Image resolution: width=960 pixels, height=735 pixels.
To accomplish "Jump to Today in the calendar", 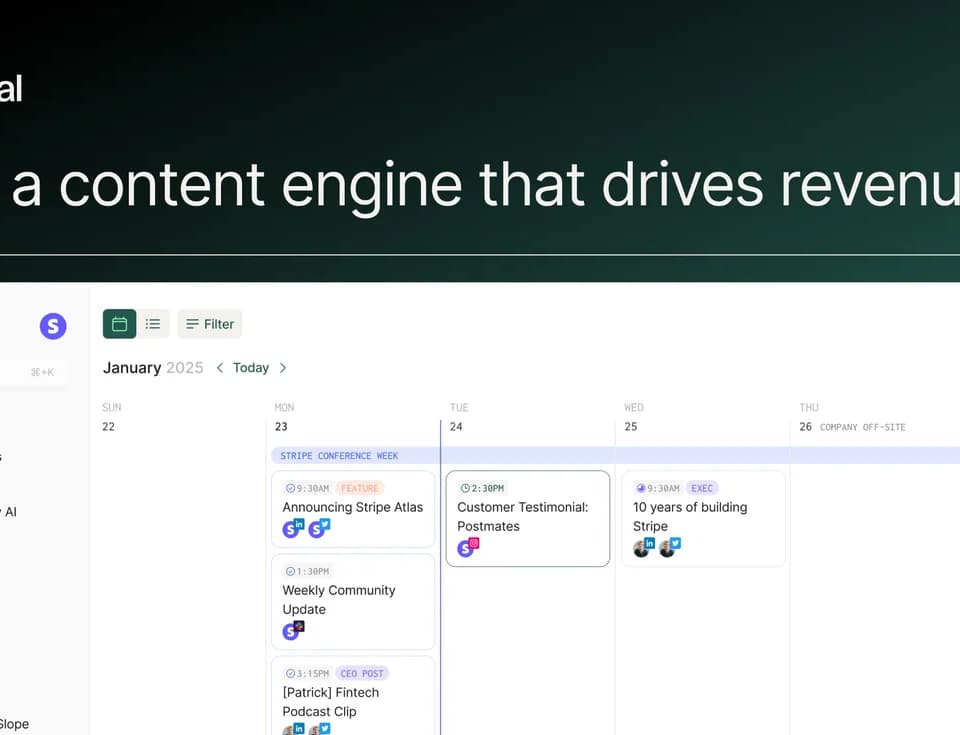I will point(251,368).
